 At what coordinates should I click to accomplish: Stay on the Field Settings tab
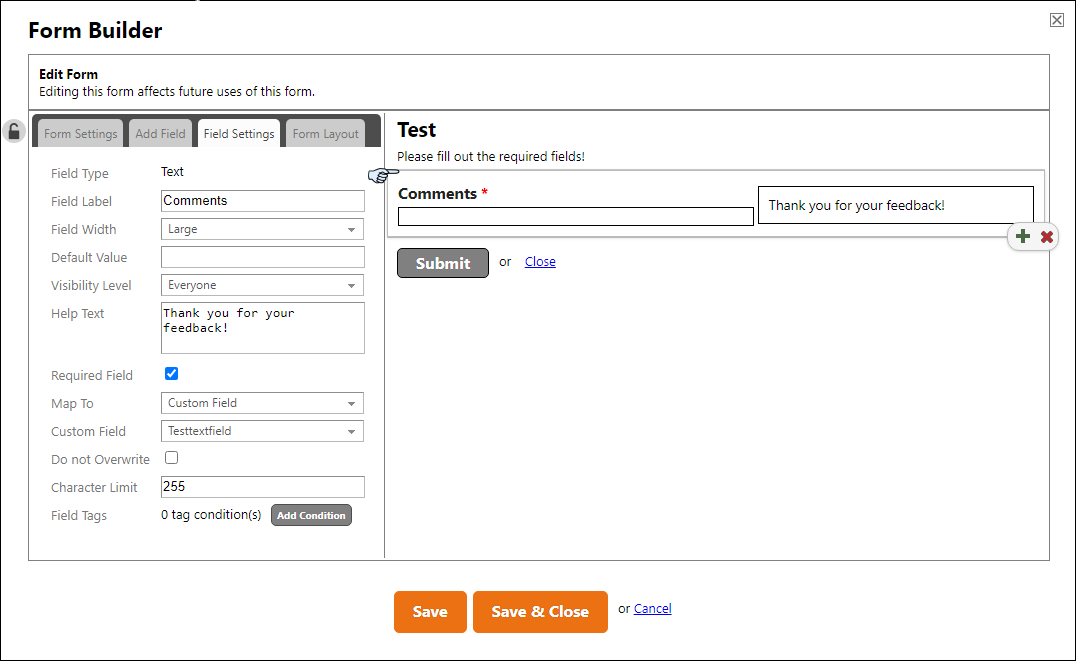(x=238, y=132)
